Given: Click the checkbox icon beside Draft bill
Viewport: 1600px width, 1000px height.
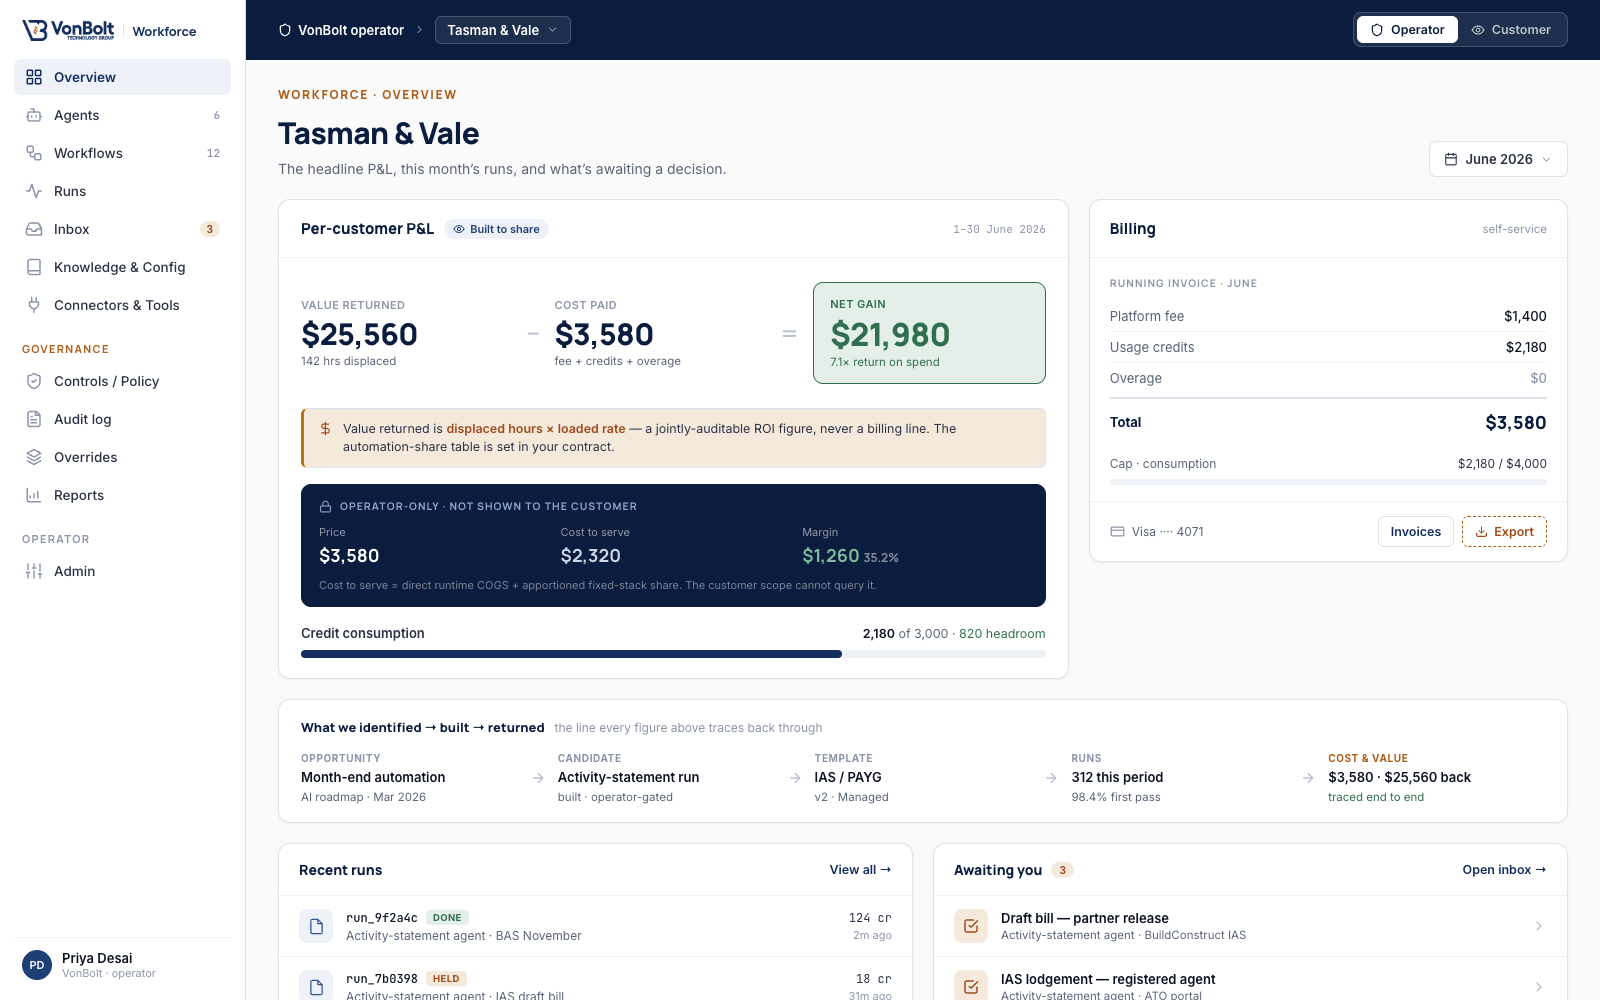Looking at the screenshot, I should 971,926.
